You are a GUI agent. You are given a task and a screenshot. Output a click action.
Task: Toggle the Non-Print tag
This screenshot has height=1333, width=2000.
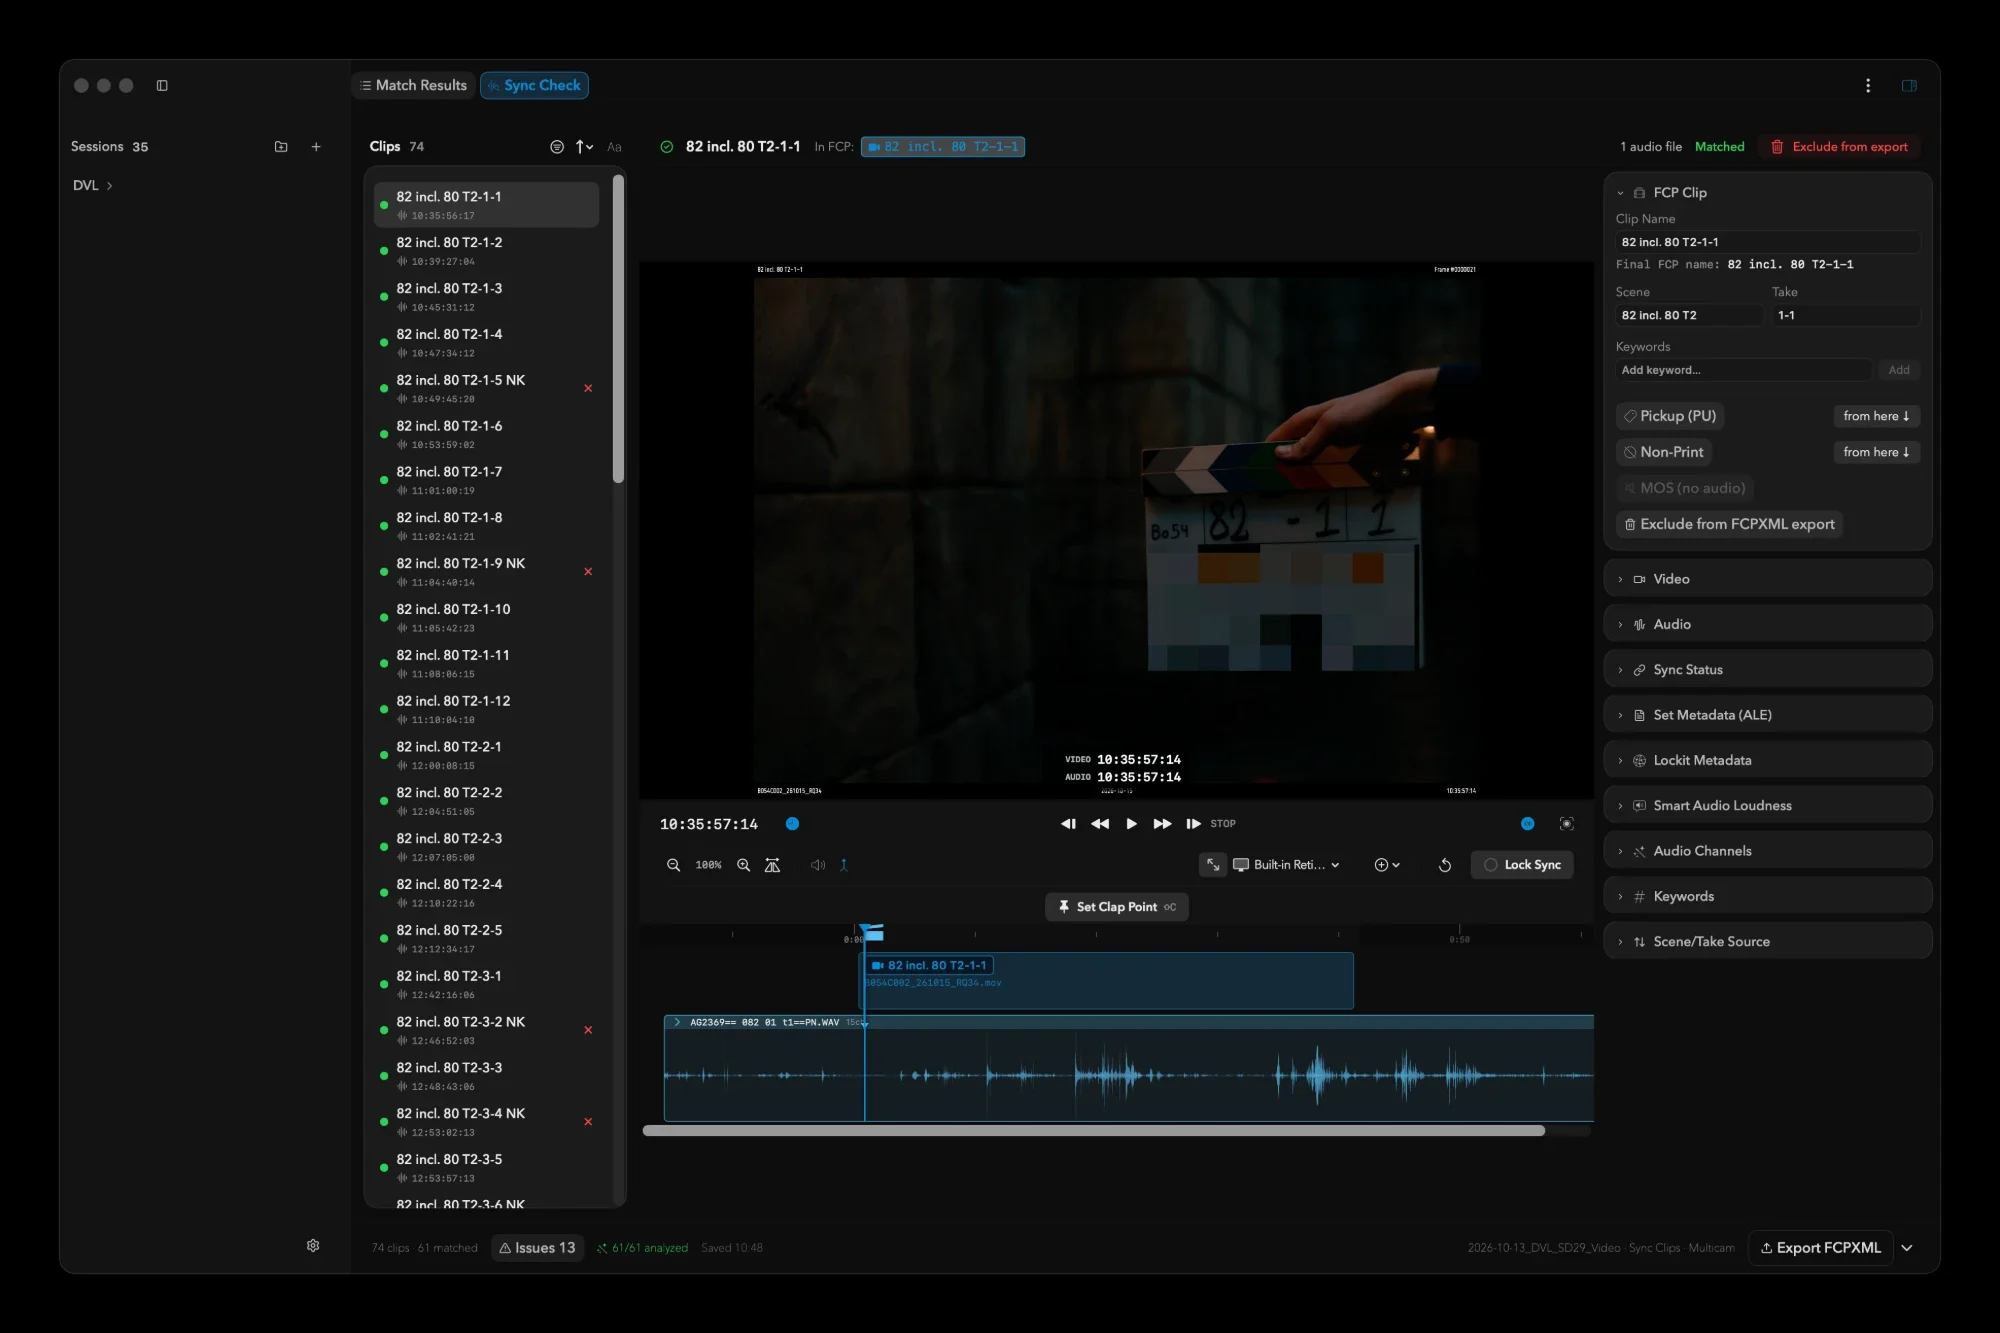pos(1664,452)
